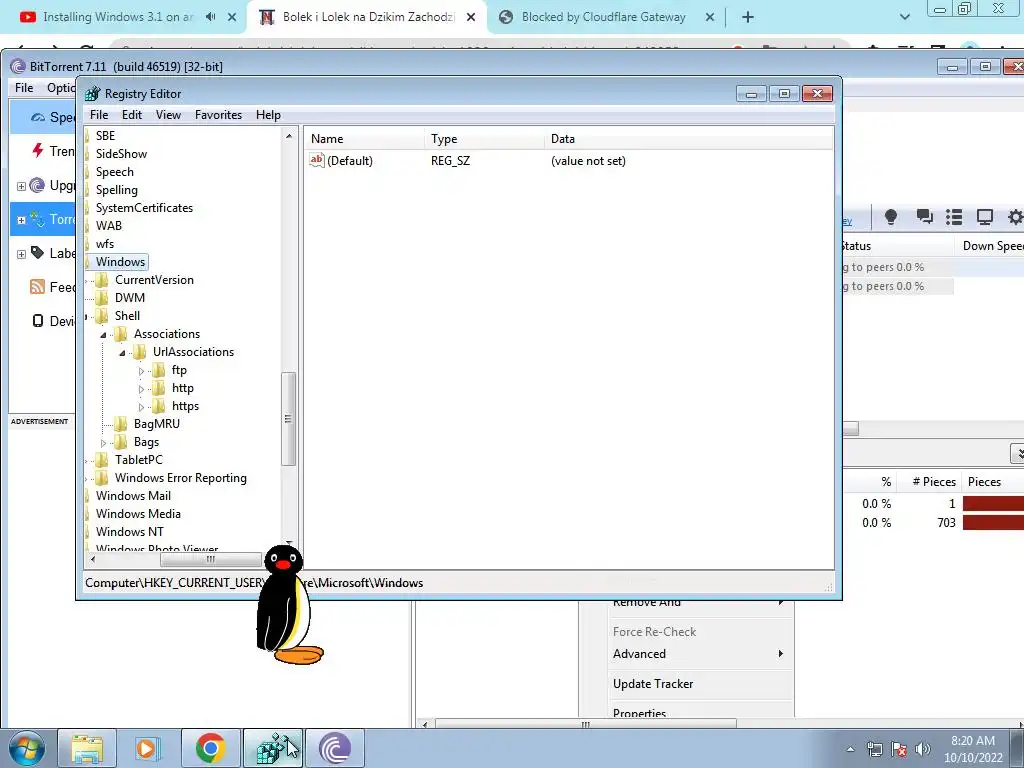The image size is (1024, 768).
Task: Collapse the Associations key
Action: tap(103, 335)
